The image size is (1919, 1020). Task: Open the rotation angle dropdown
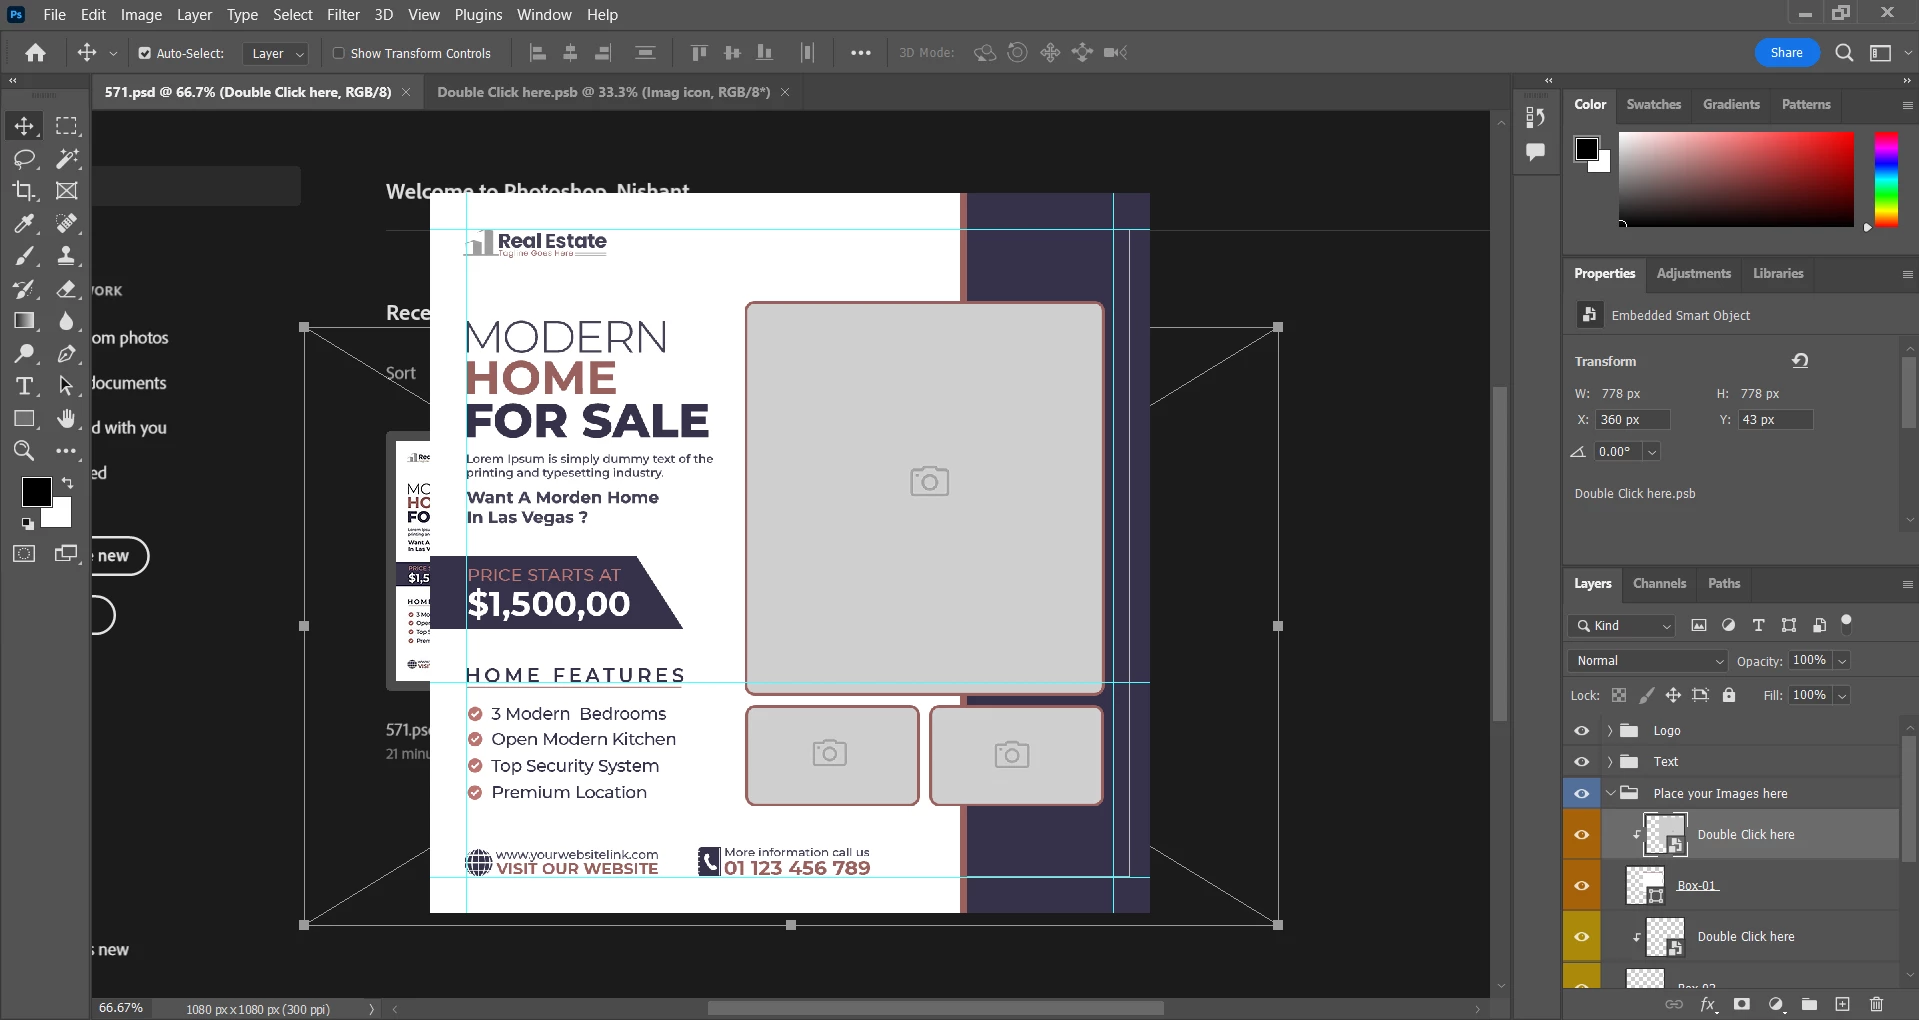tap(1652, 452)
